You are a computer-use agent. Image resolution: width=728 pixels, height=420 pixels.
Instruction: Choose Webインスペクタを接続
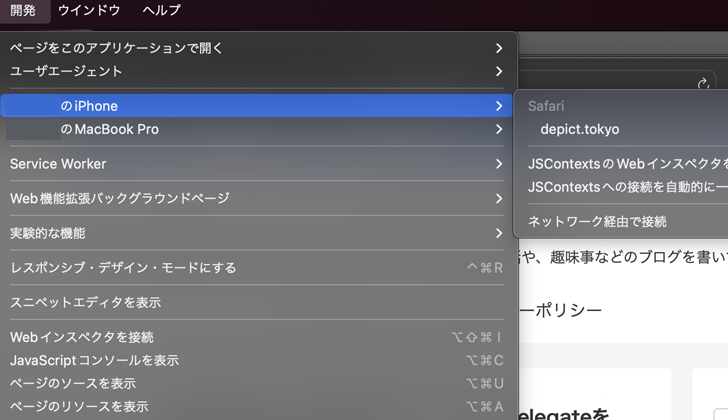point(256,337)
